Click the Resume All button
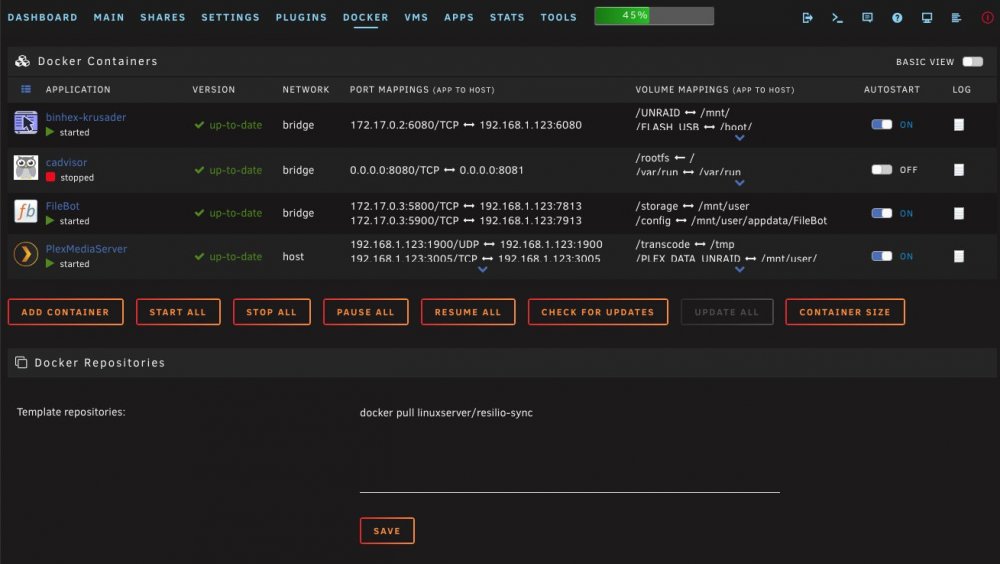1000x564 pixels. coord(468,312)
